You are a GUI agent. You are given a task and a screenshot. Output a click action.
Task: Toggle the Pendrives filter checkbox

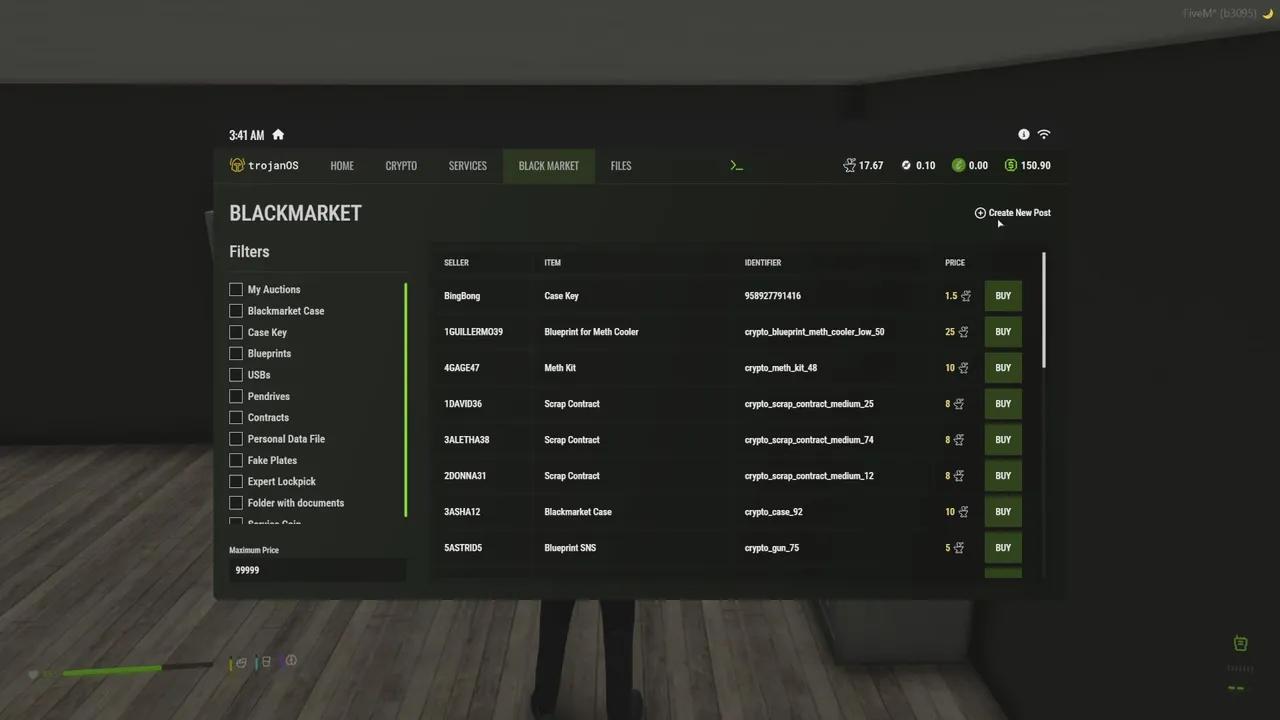[236, 396]
